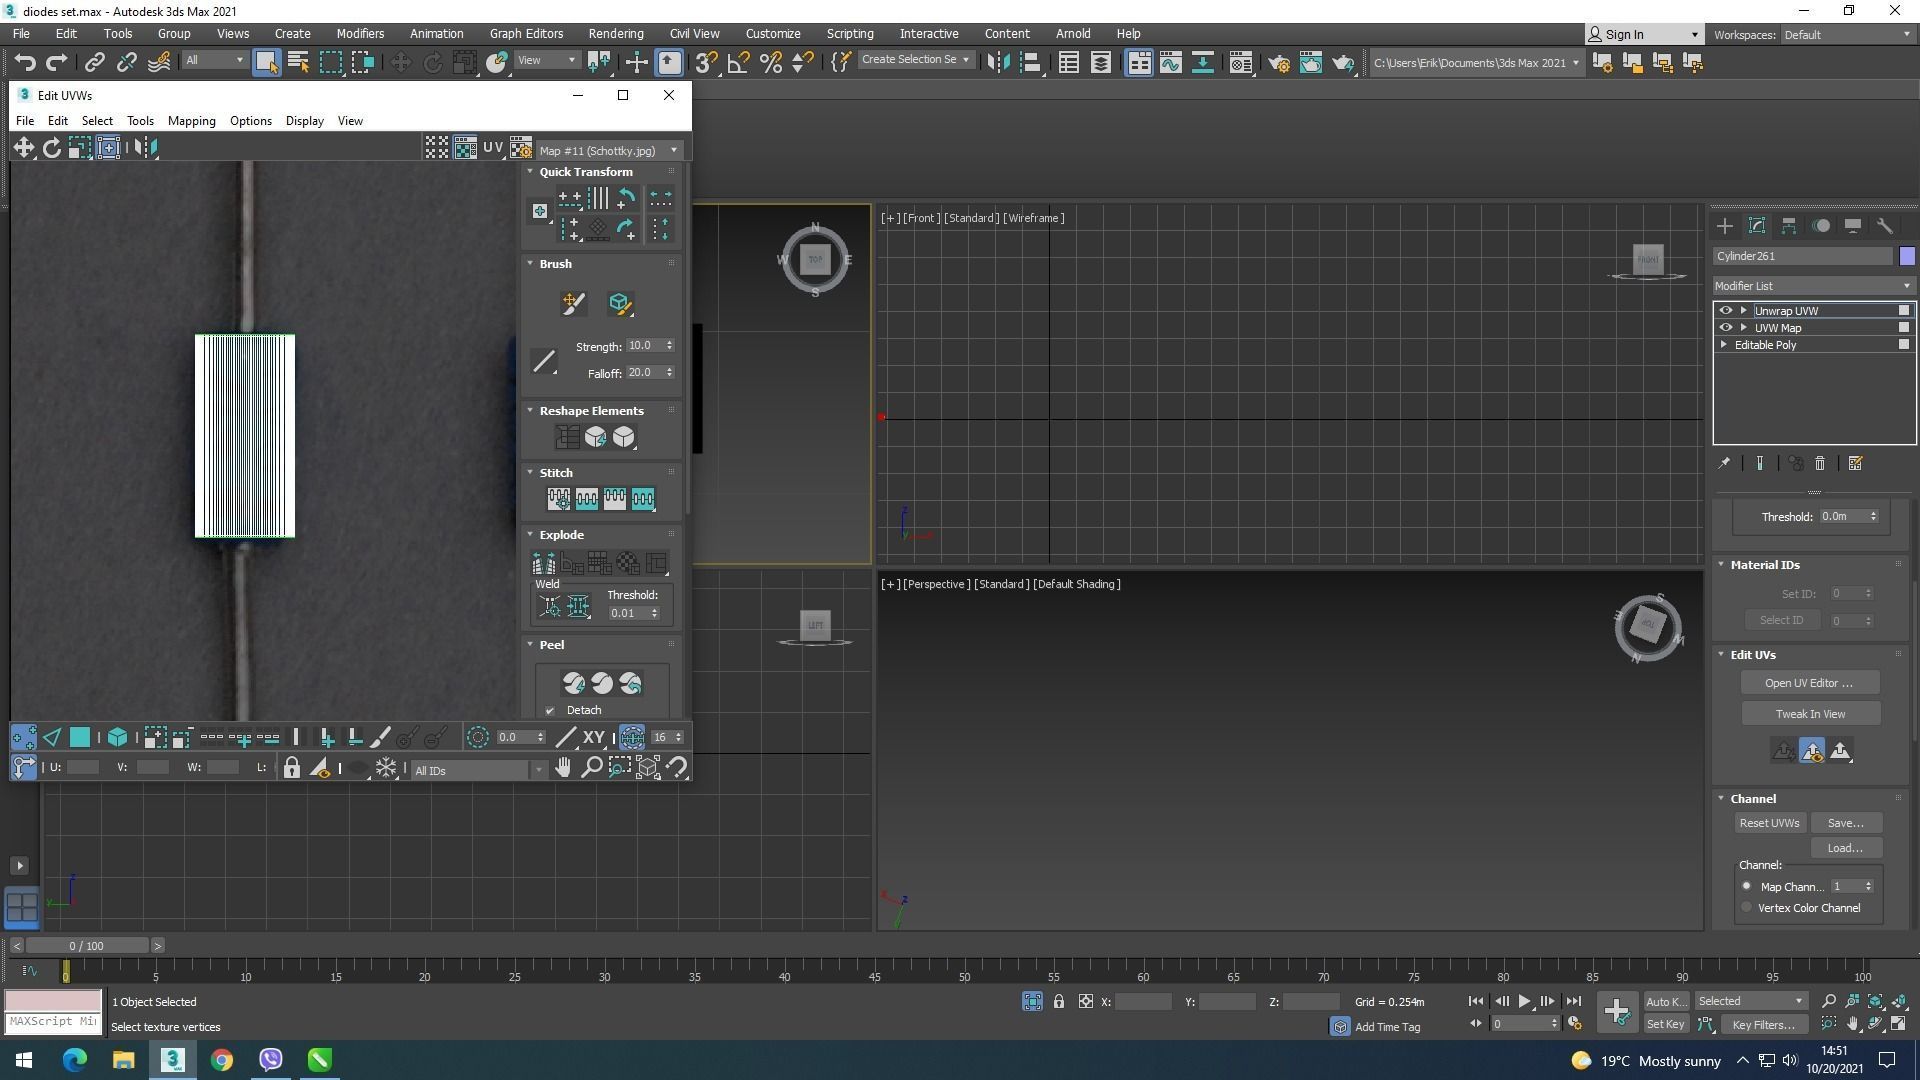Click the Angle Snap toggle icon
Screen dimensions: 1920x1080
click(738, 63)
